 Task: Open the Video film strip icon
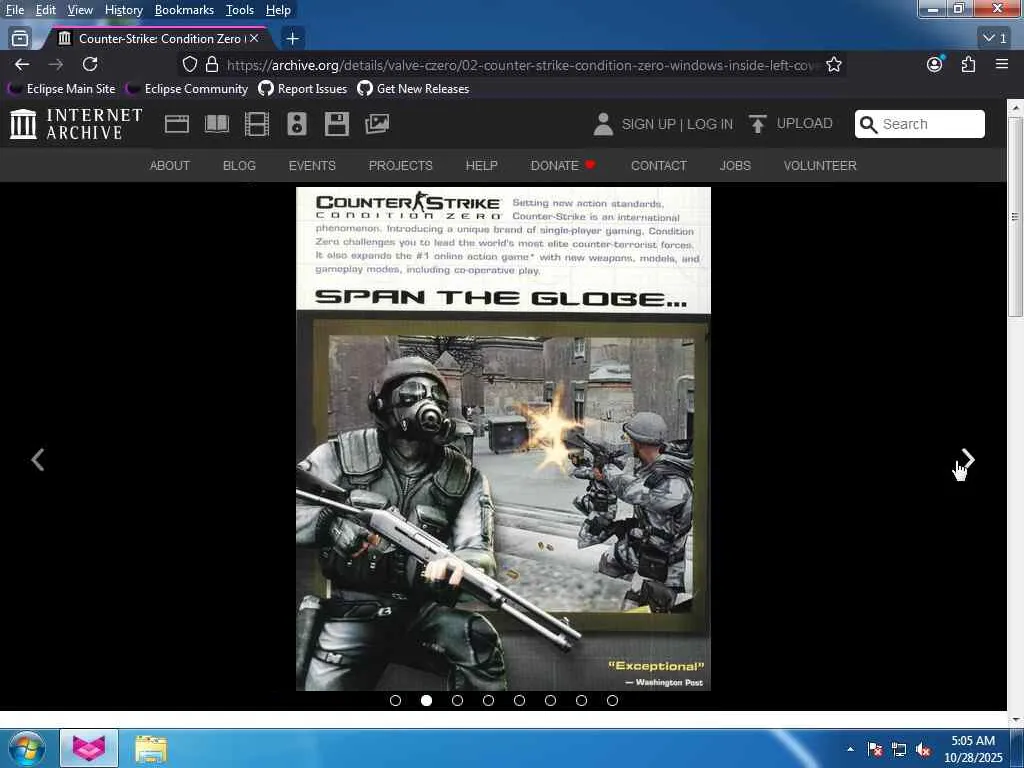coord(257,124)
